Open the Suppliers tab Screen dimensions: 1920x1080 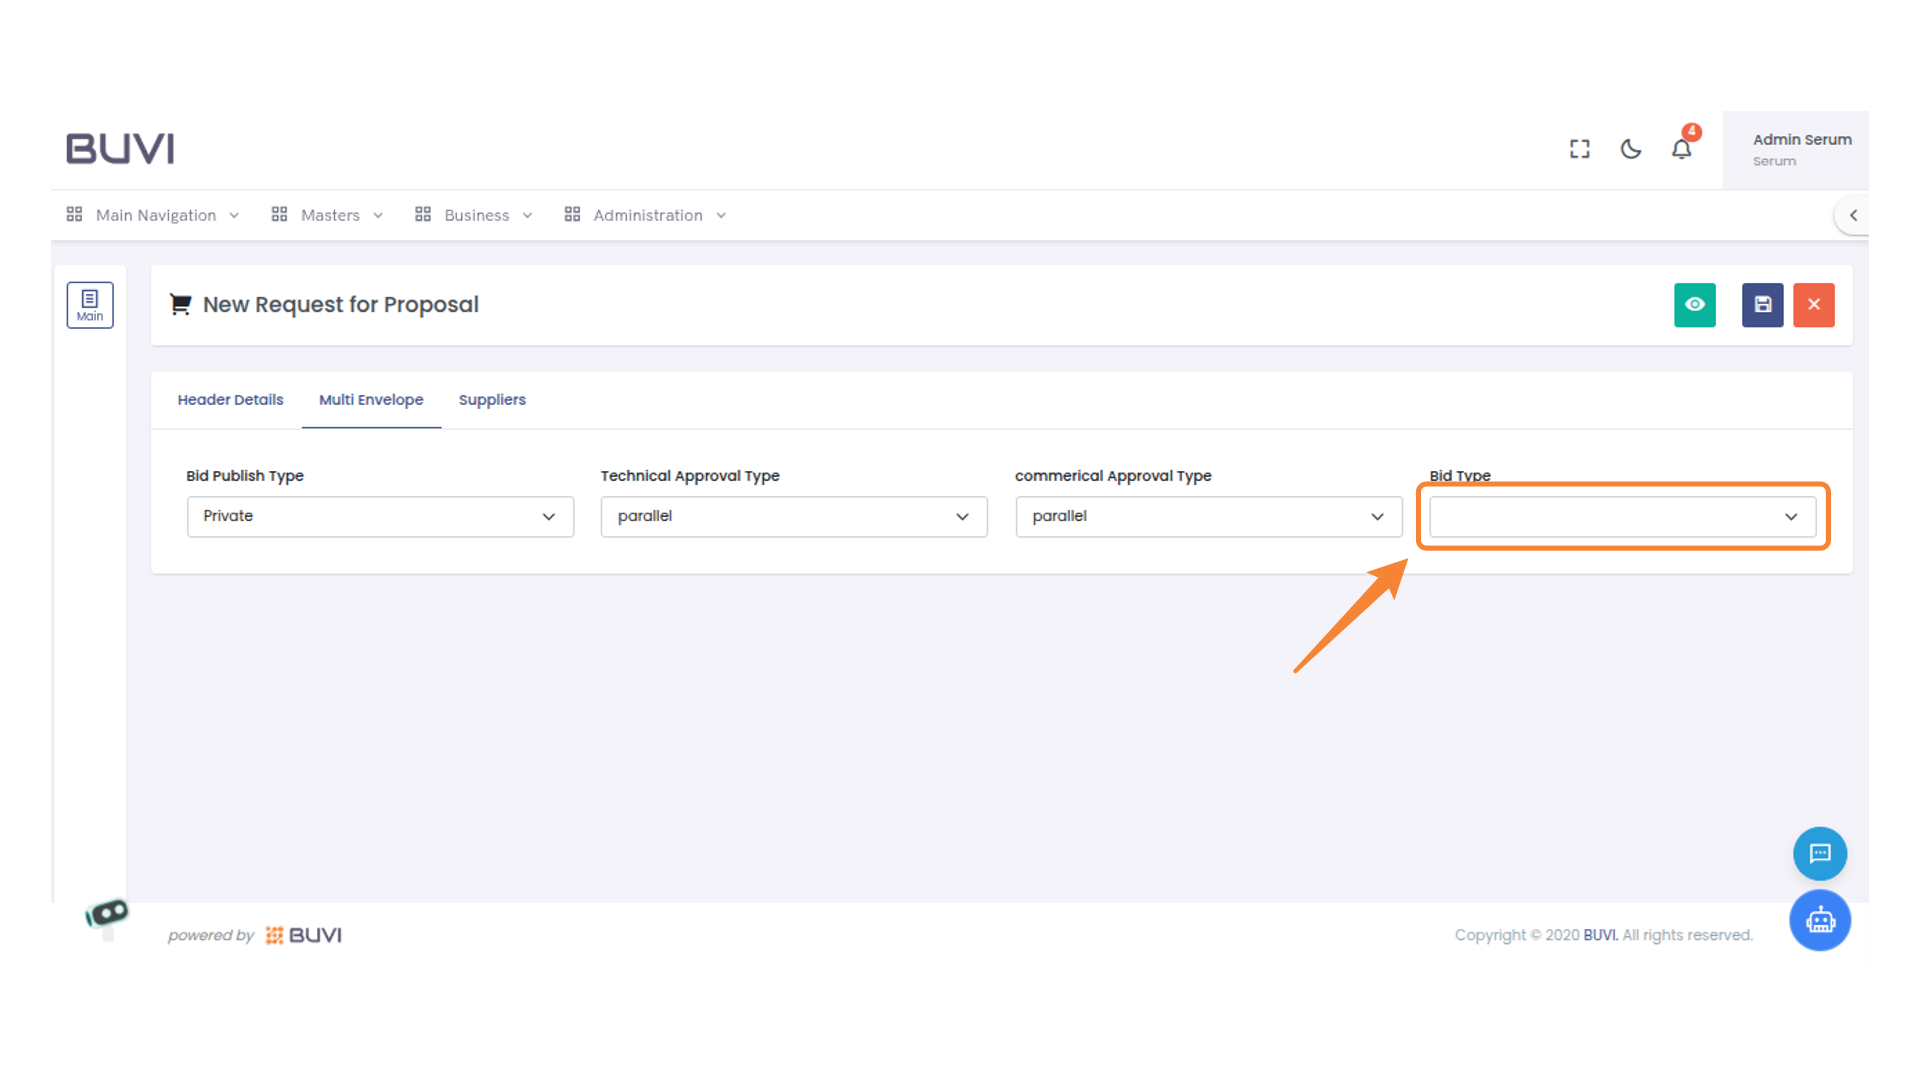click(x=492, y=399)
